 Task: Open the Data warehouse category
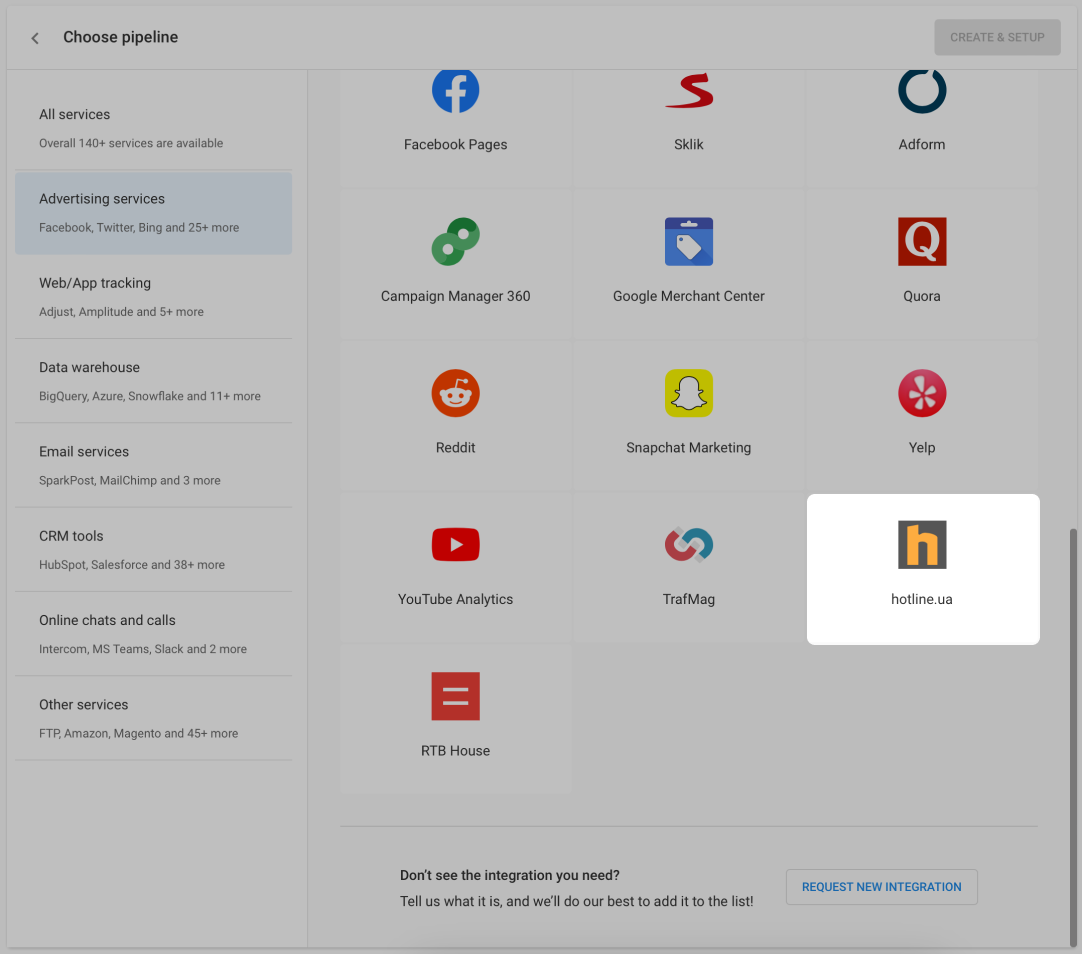(153, 381)
